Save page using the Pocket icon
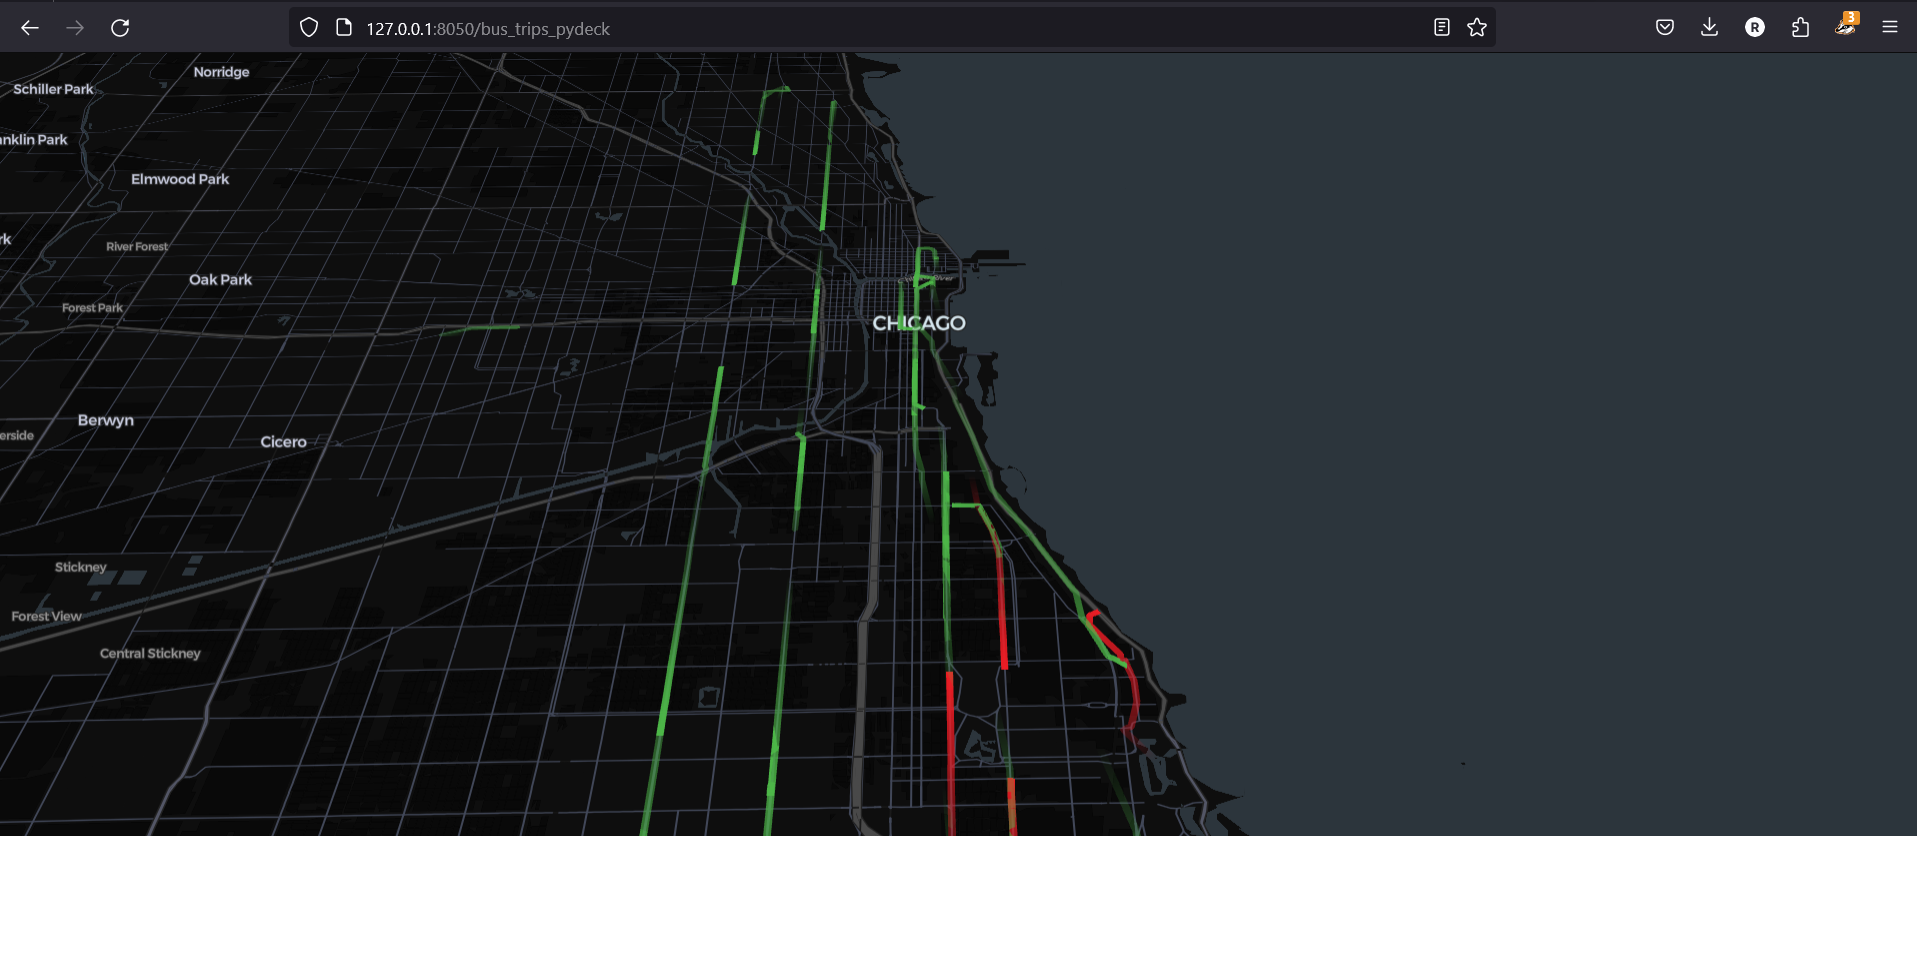 pyautogui.click(x=1664, y=27)
